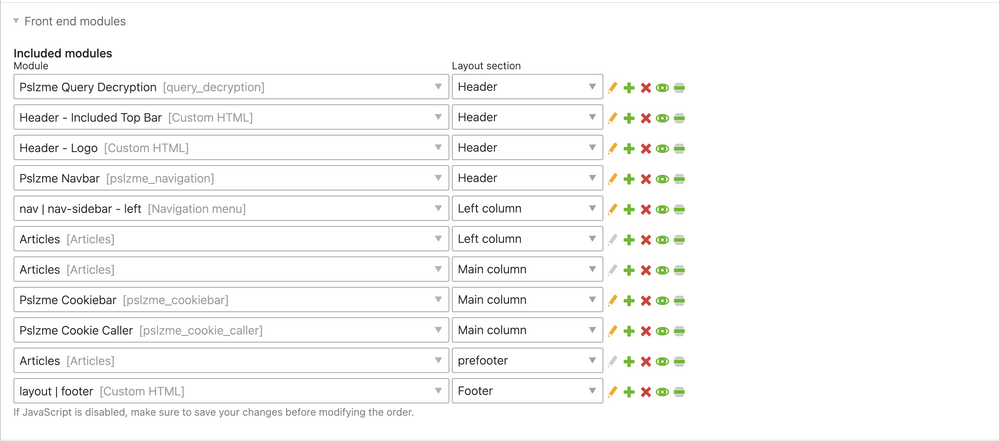Toggle visibility of Header - Logo module
The width and height of the screenshot is (1000, 441).
pyautogui.click(x=662, y=148)
